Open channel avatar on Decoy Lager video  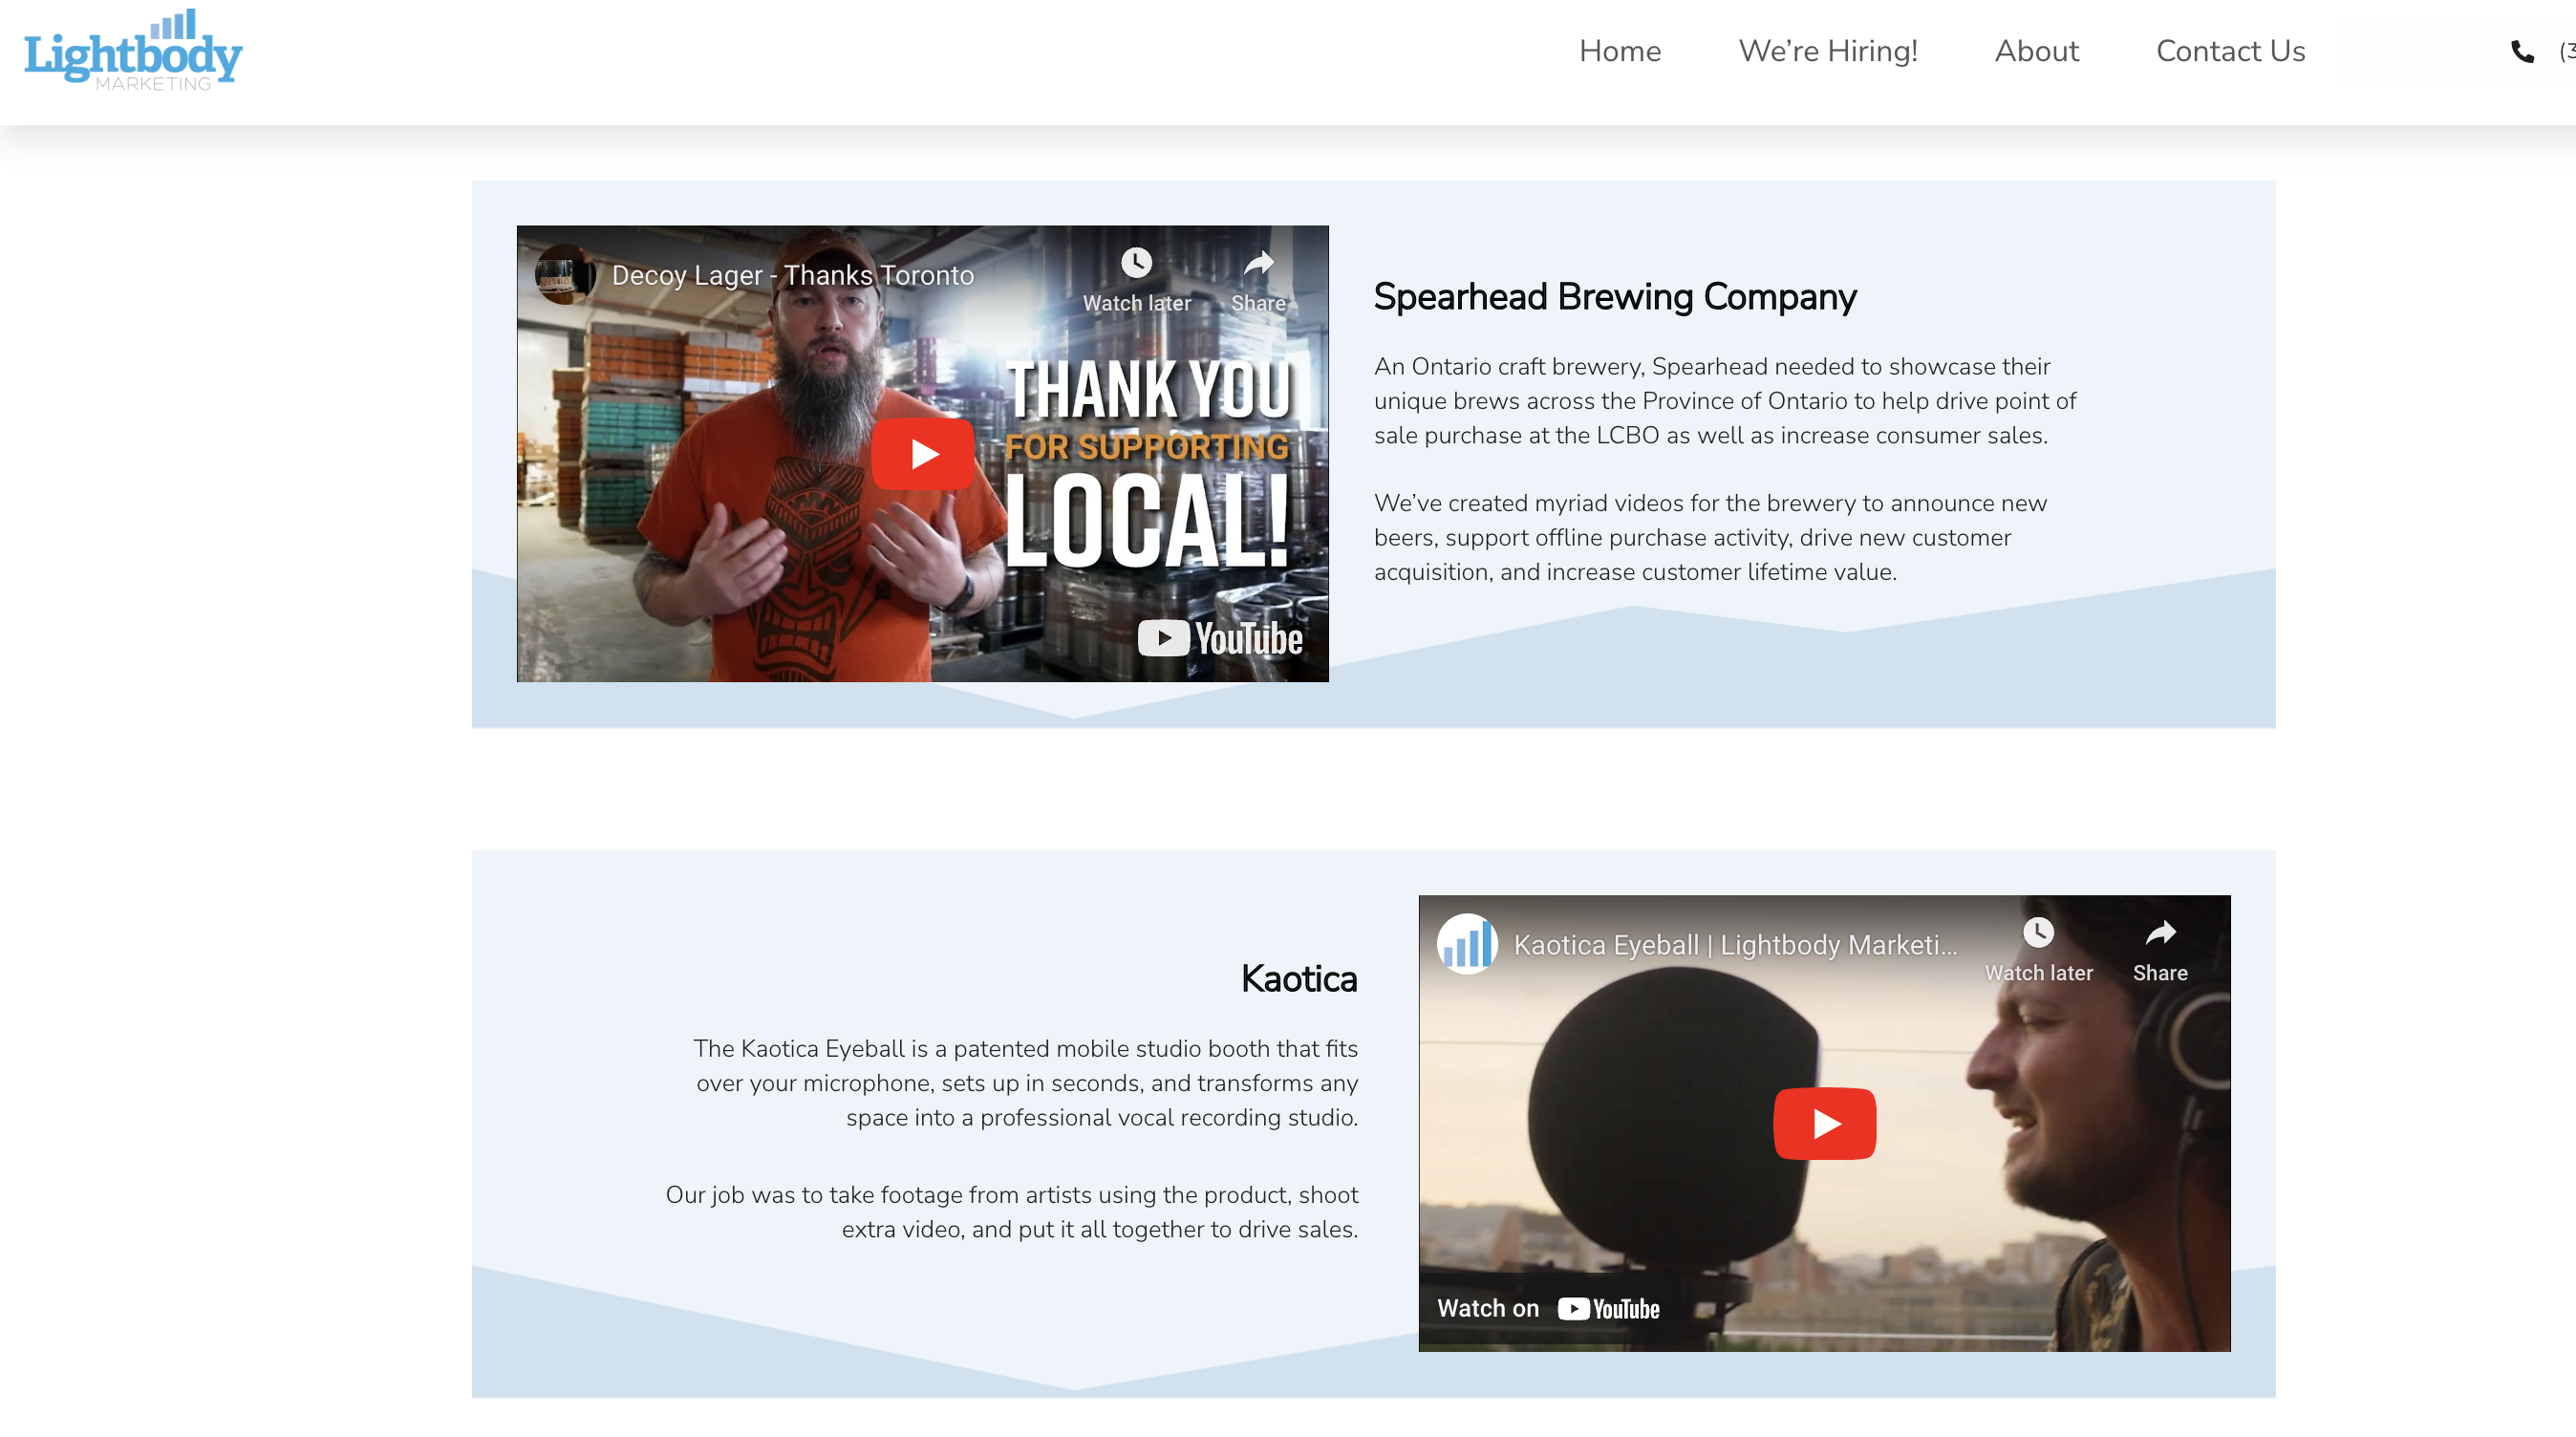(565, 274)
